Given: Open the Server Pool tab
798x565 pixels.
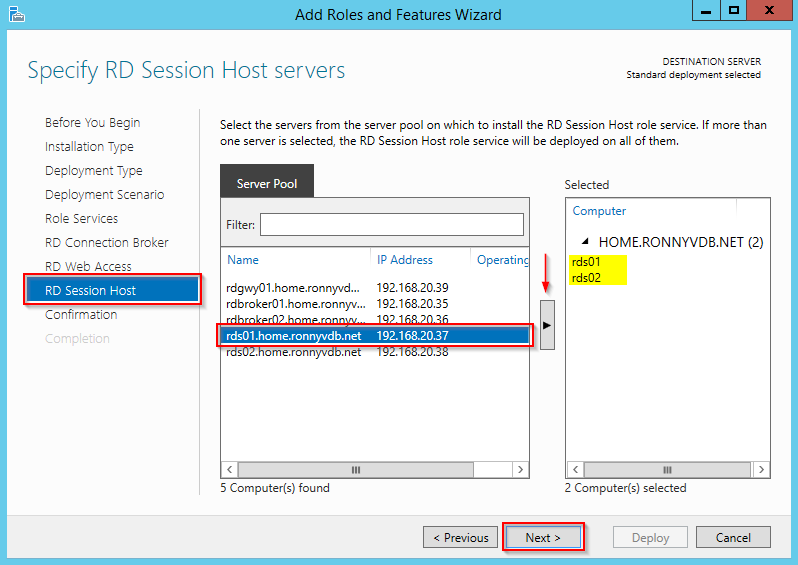Looking at the screenshot, I should click(267, 184).
